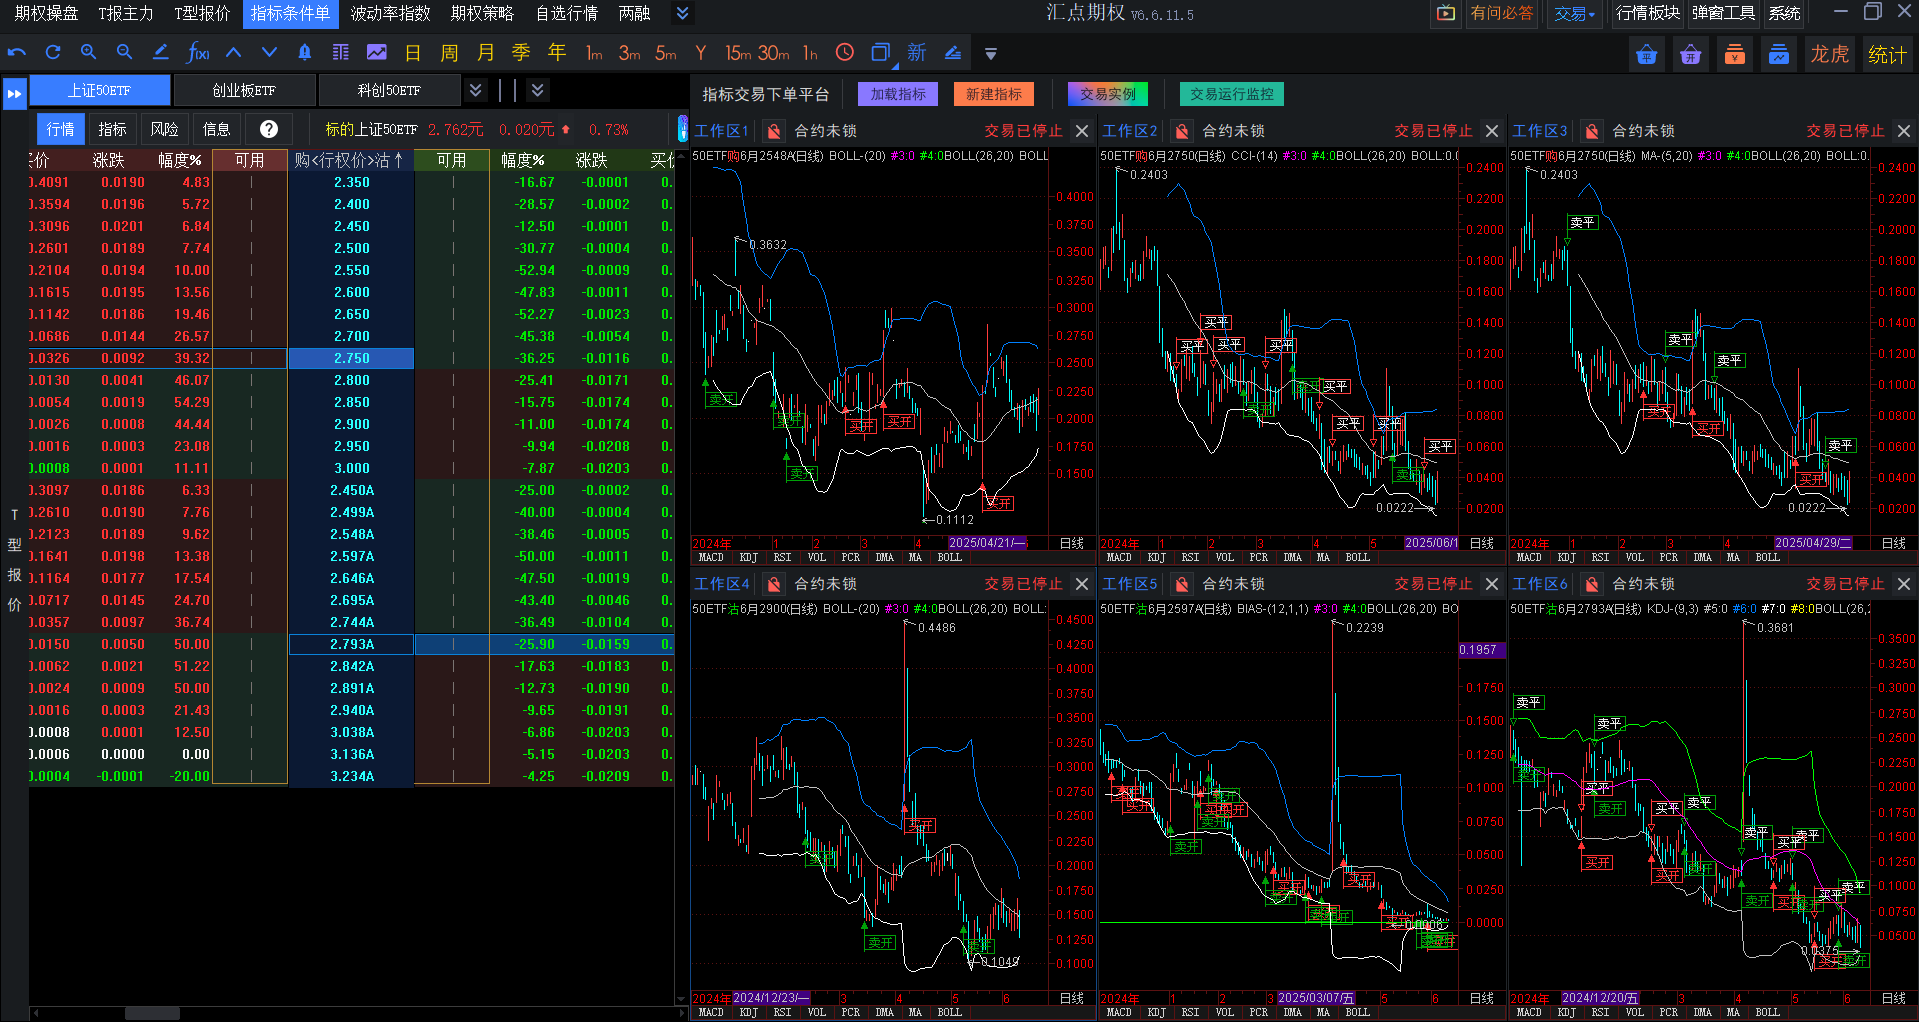Open the 2025/03/07 date selector in 工作区5
The image size is (1919, 1022).
click(1316, 998)
